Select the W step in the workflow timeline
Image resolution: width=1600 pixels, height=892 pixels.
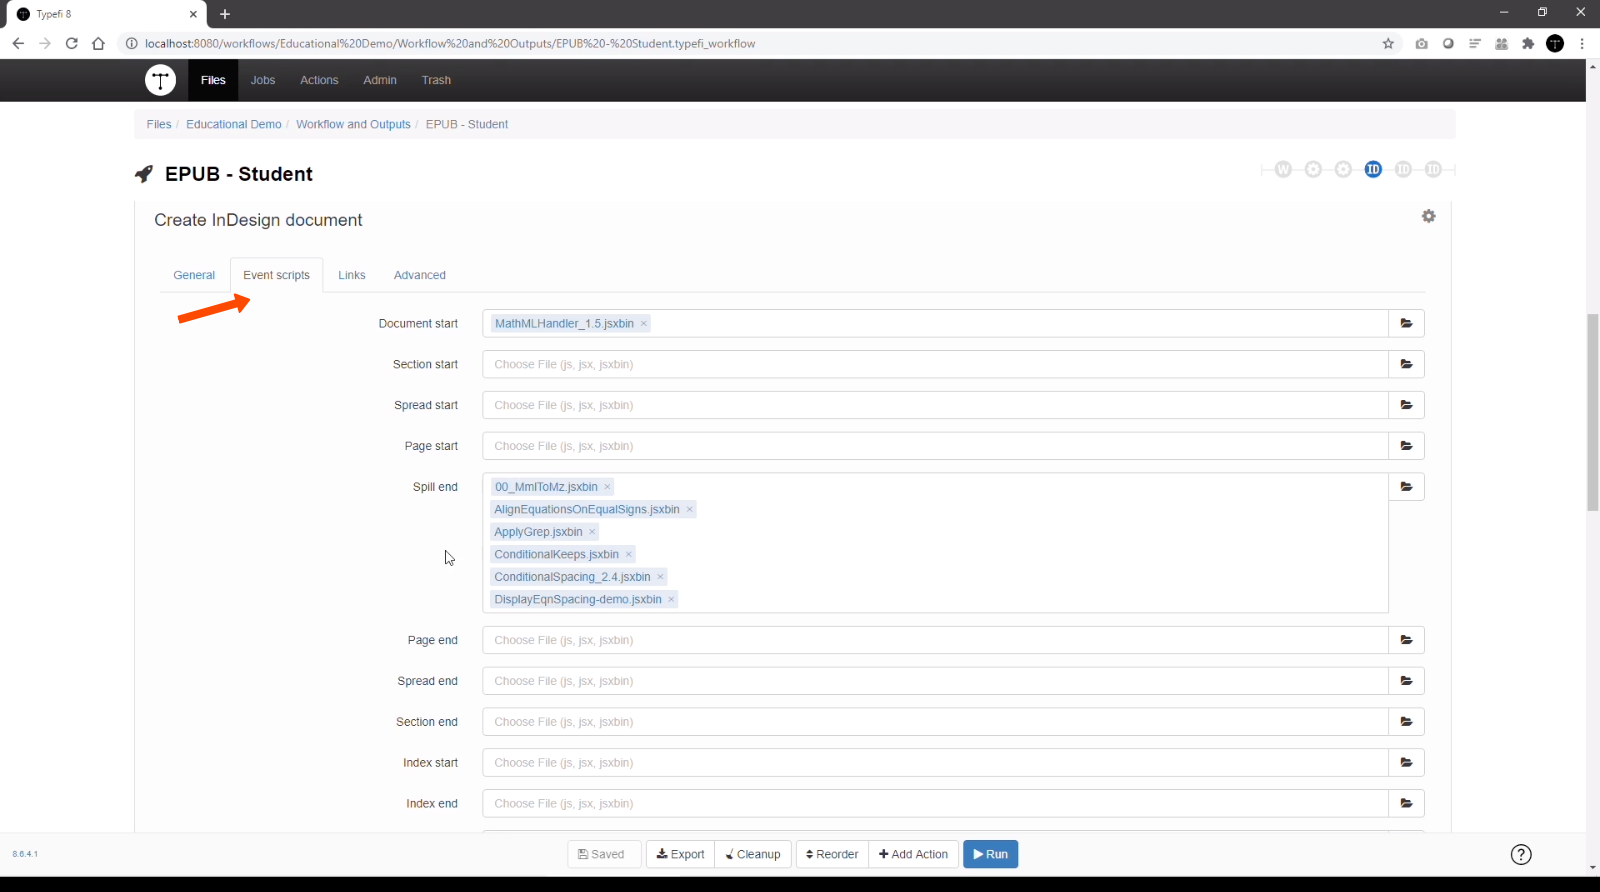tap(1283, 169)
